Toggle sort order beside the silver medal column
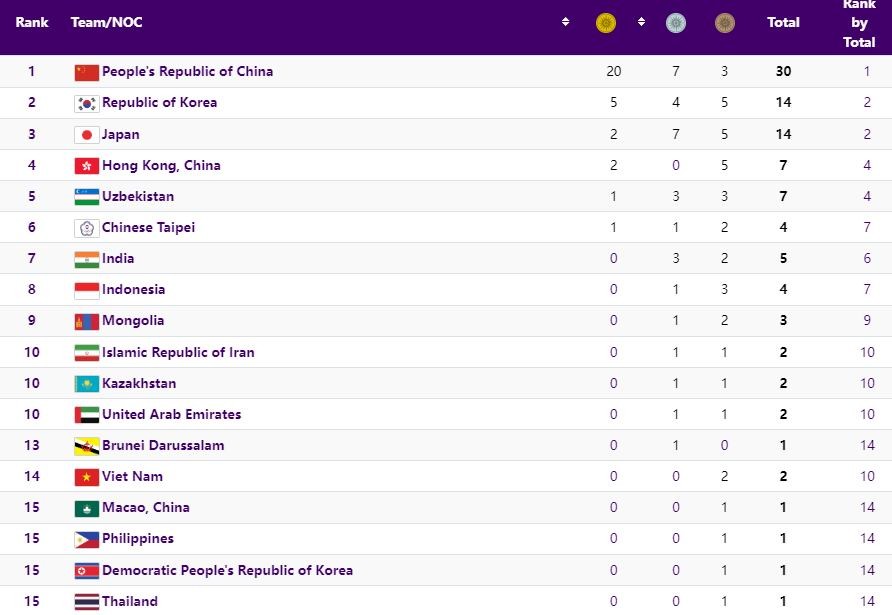This screenshot has width=892, height=615. [x=641, y=22]
